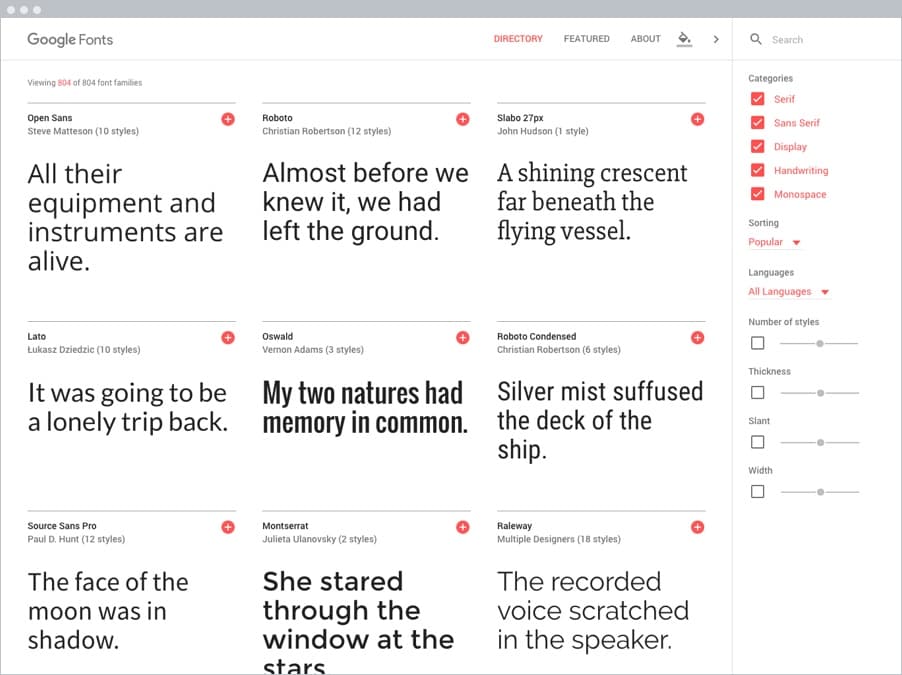Uncheck the Display category checkbox

pyautogui.click(x=758, y=147)
